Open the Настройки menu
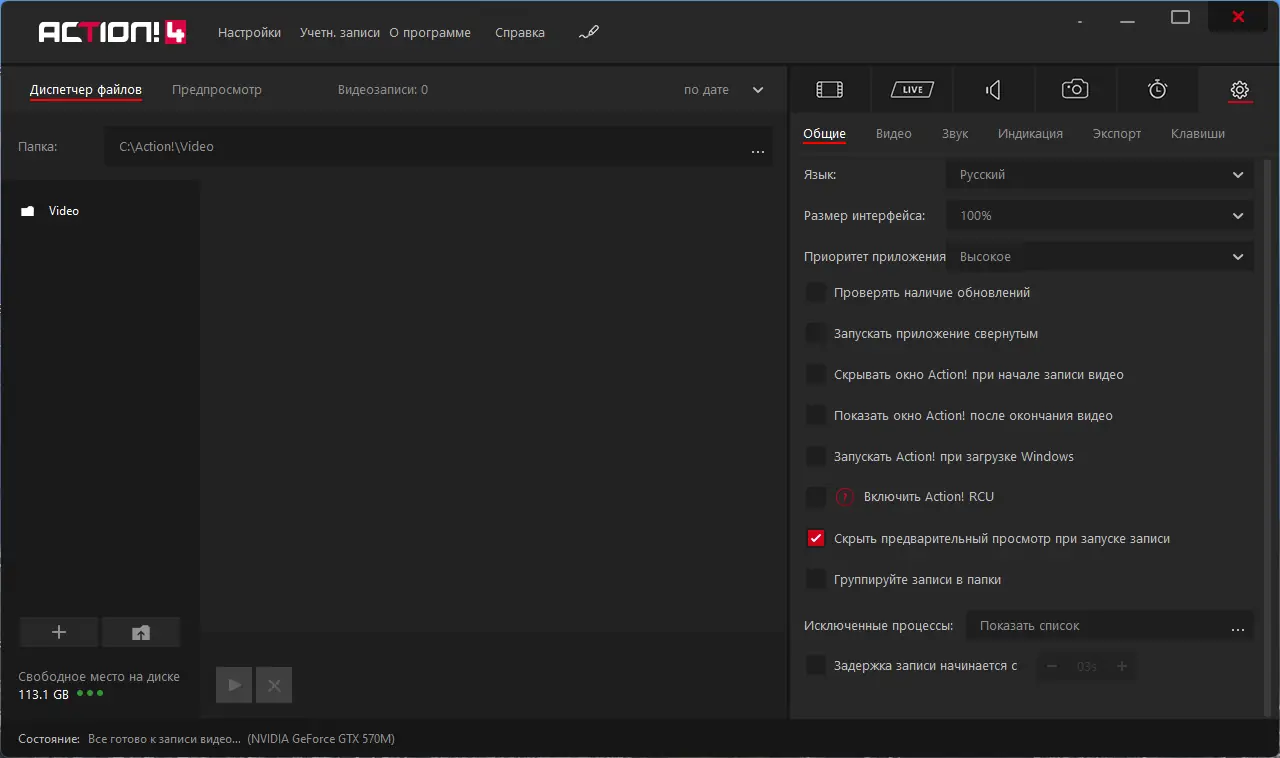Screen dimensions: 1280x758 (x=249, y=33)
